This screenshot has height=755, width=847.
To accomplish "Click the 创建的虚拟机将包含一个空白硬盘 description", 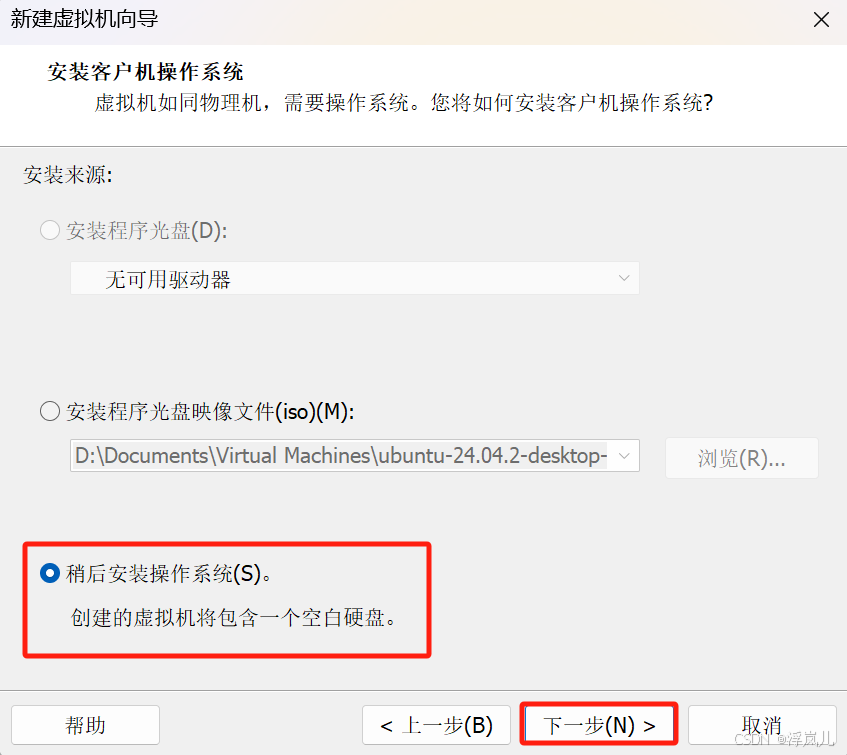I will [x=233, y=617].
